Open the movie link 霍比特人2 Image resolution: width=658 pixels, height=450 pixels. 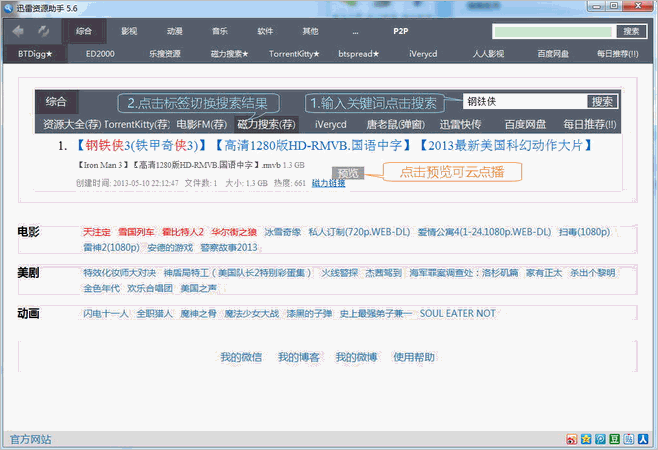click(183, 232)
